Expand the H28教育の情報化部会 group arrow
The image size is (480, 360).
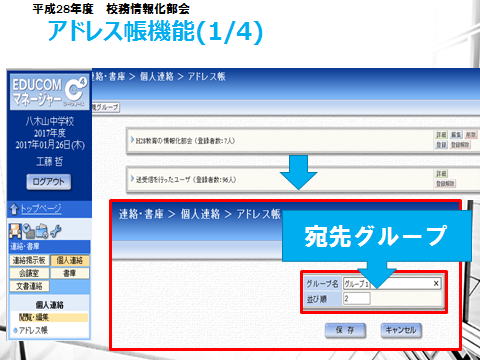132,140
